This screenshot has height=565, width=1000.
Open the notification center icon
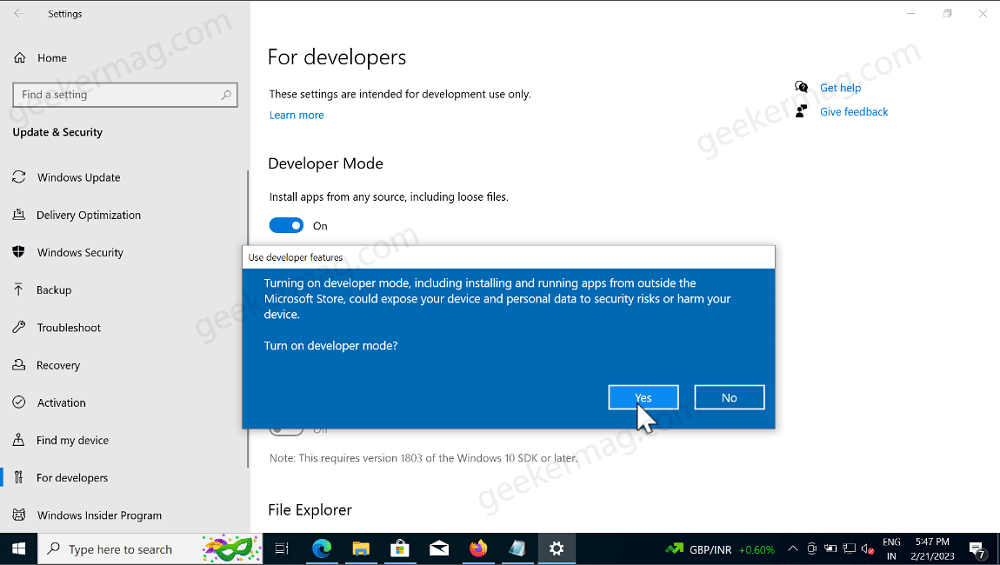tap(976, 549)
